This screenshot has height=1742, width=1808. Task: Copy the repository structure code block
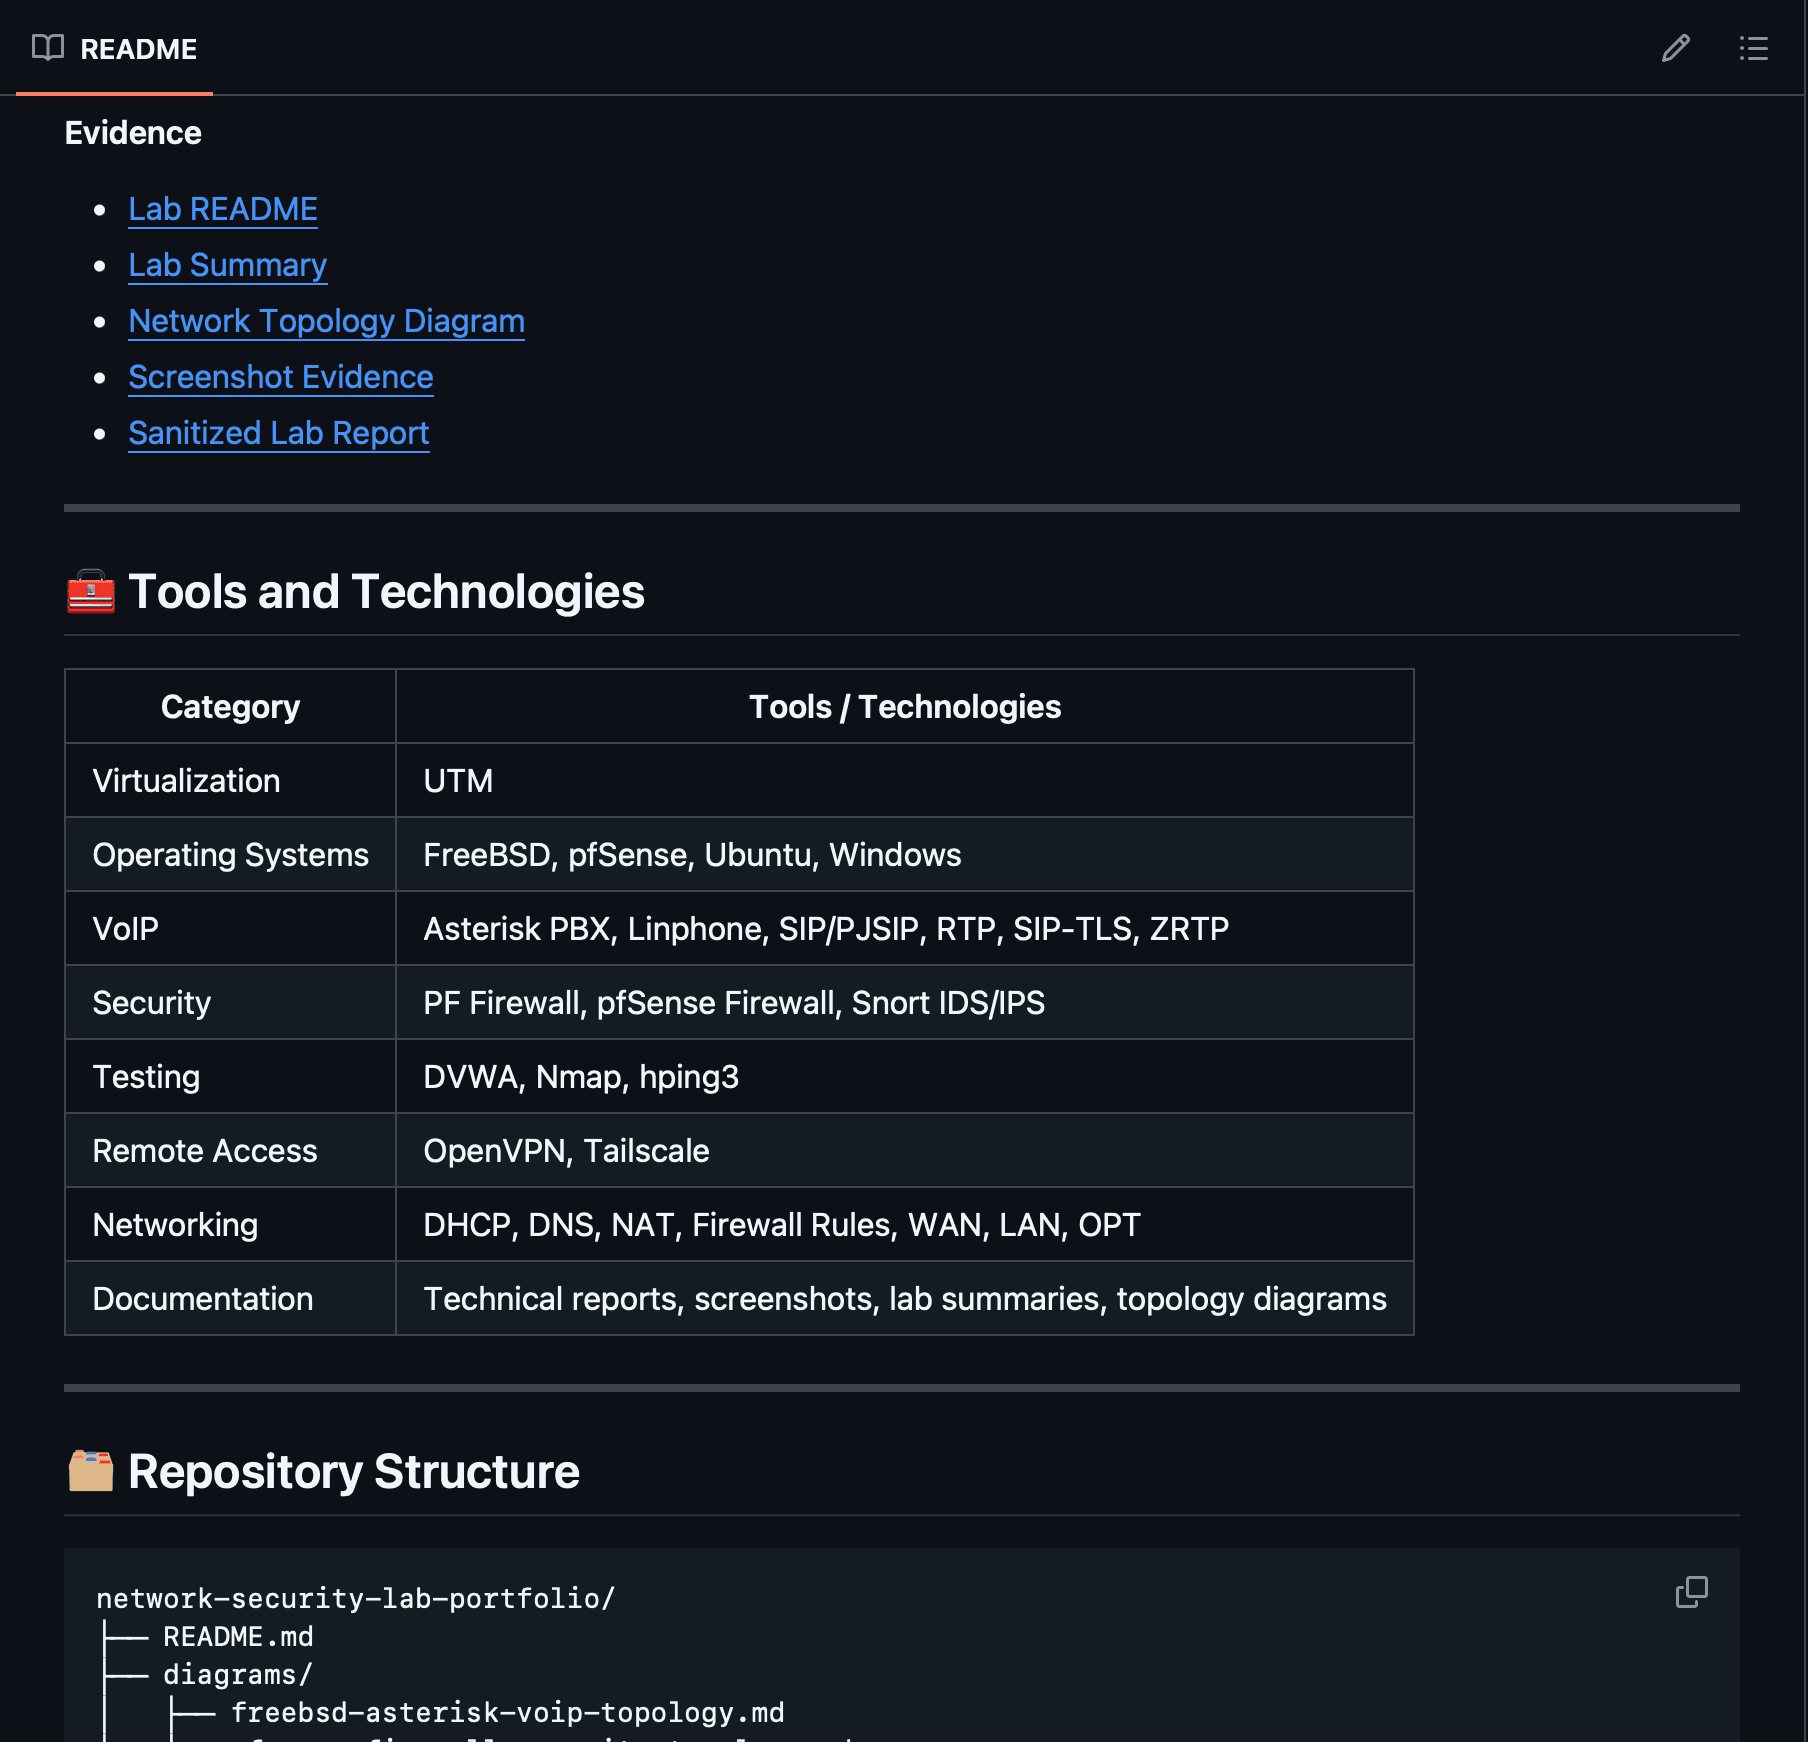(1691, 1592)
